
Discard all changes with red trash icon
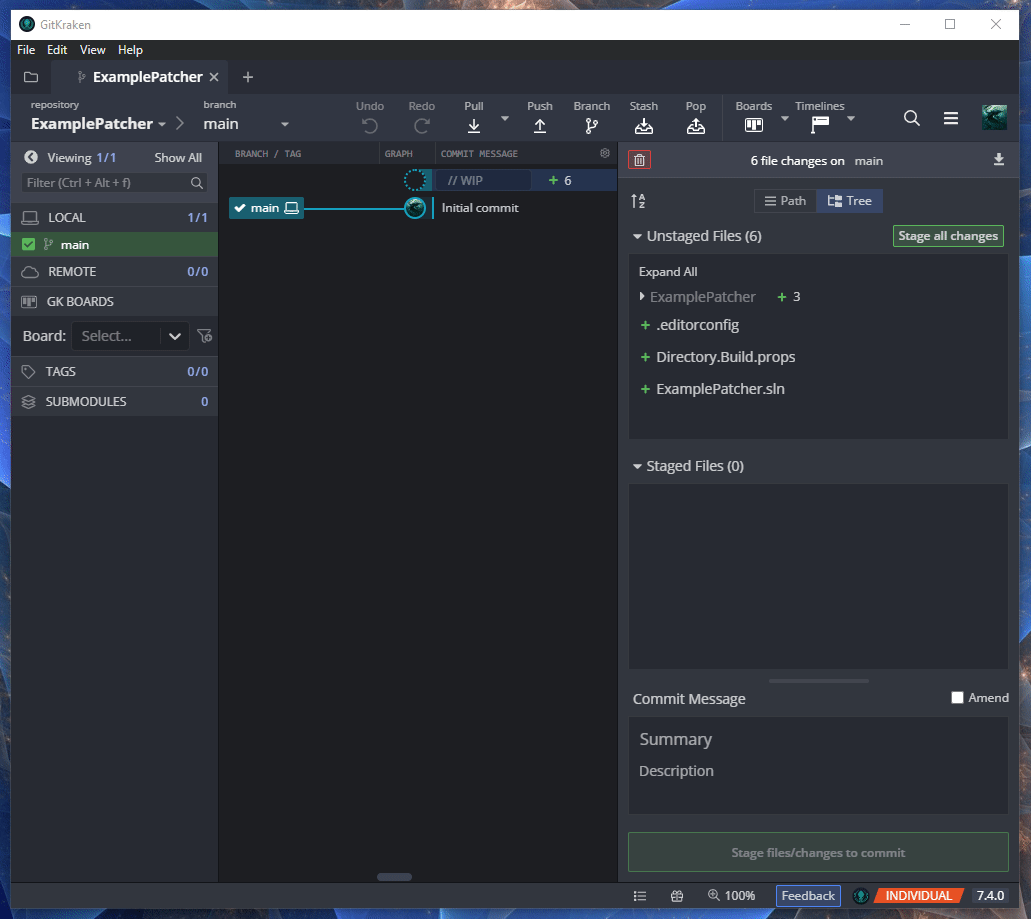639,160
